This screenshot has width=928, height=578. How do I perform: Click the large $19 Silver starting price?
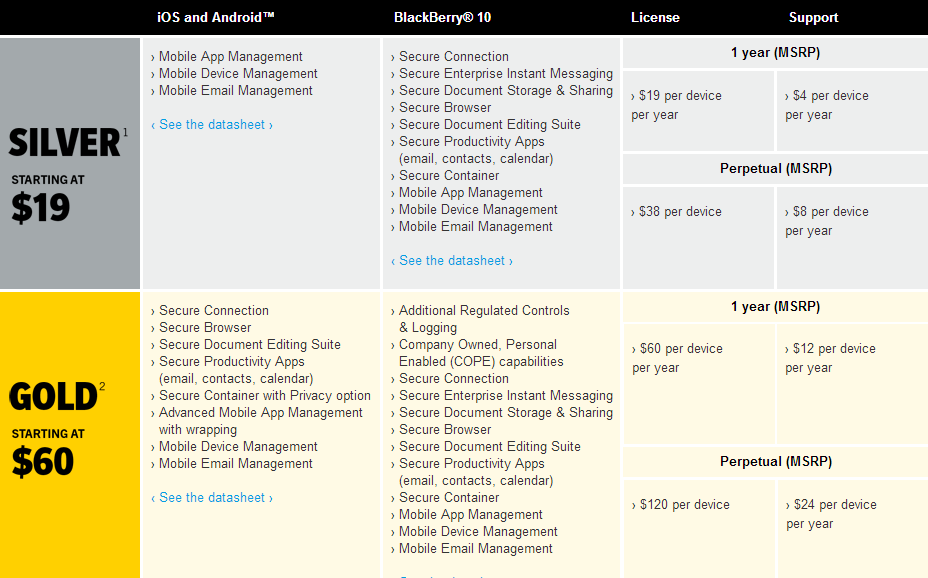[x=41, y=208]
